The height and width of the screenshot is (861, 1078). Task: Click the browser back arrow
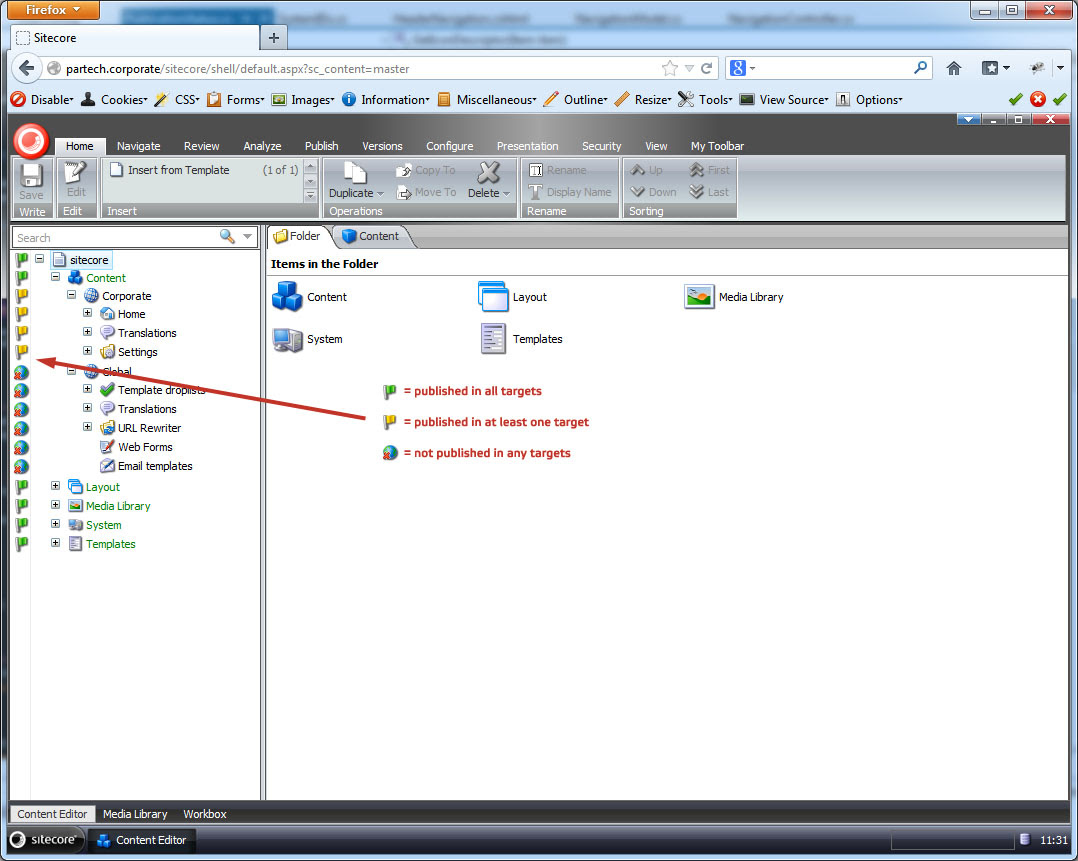point(27,68)
